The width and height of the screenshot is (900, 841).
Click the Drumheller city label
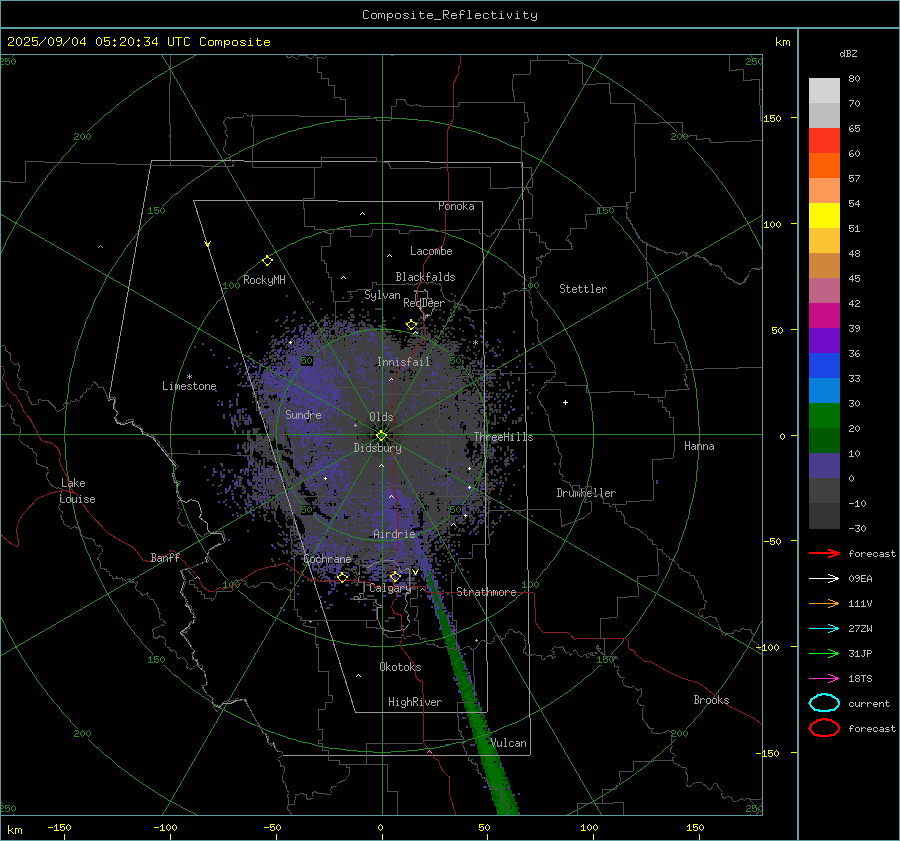coord(586,493)
